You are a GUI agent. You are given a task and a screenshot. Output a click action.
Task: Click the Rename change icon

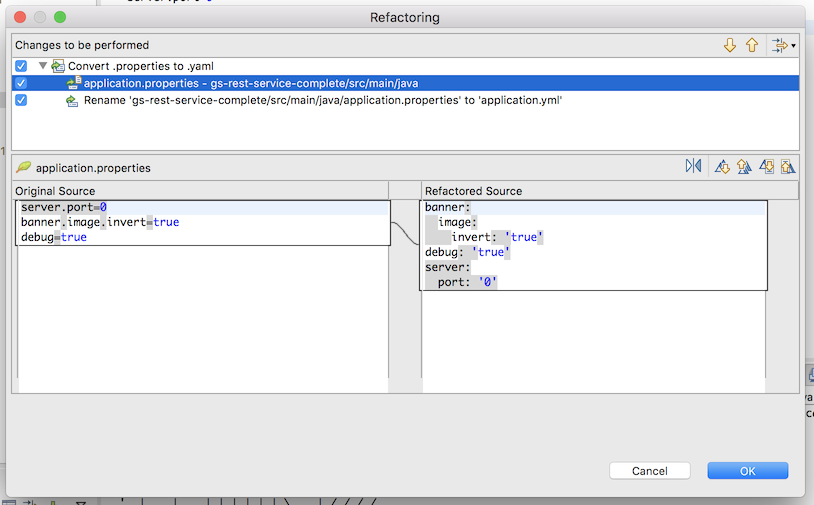(x=72, y=100)
